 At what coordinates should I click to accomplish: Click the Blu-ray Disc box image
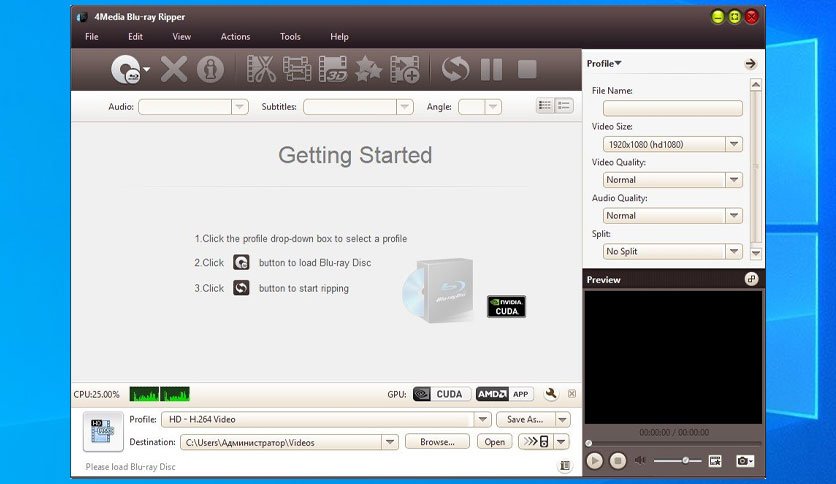click(x=439, y=291)
